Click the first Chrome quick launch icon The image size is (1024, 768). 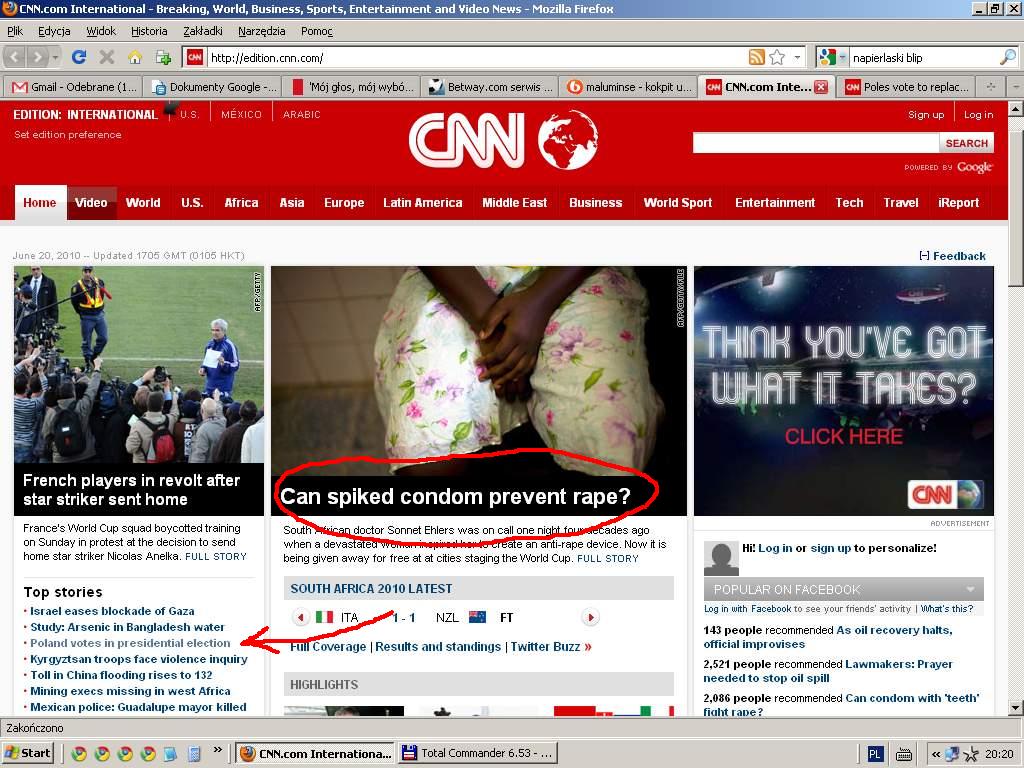coord(79,754)
